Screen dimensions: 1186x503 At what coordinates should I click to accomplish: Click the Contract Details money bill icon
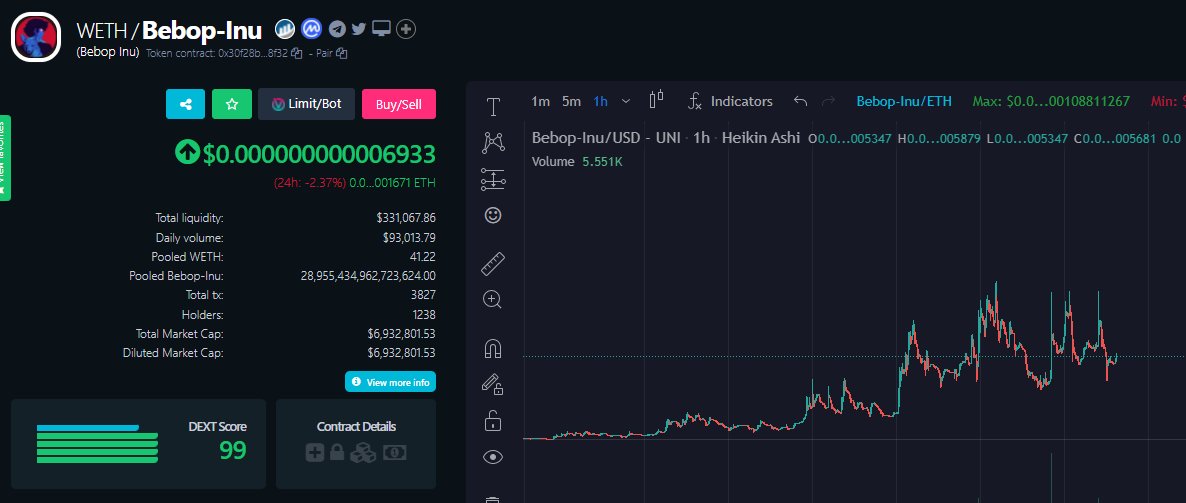point(395,452)
